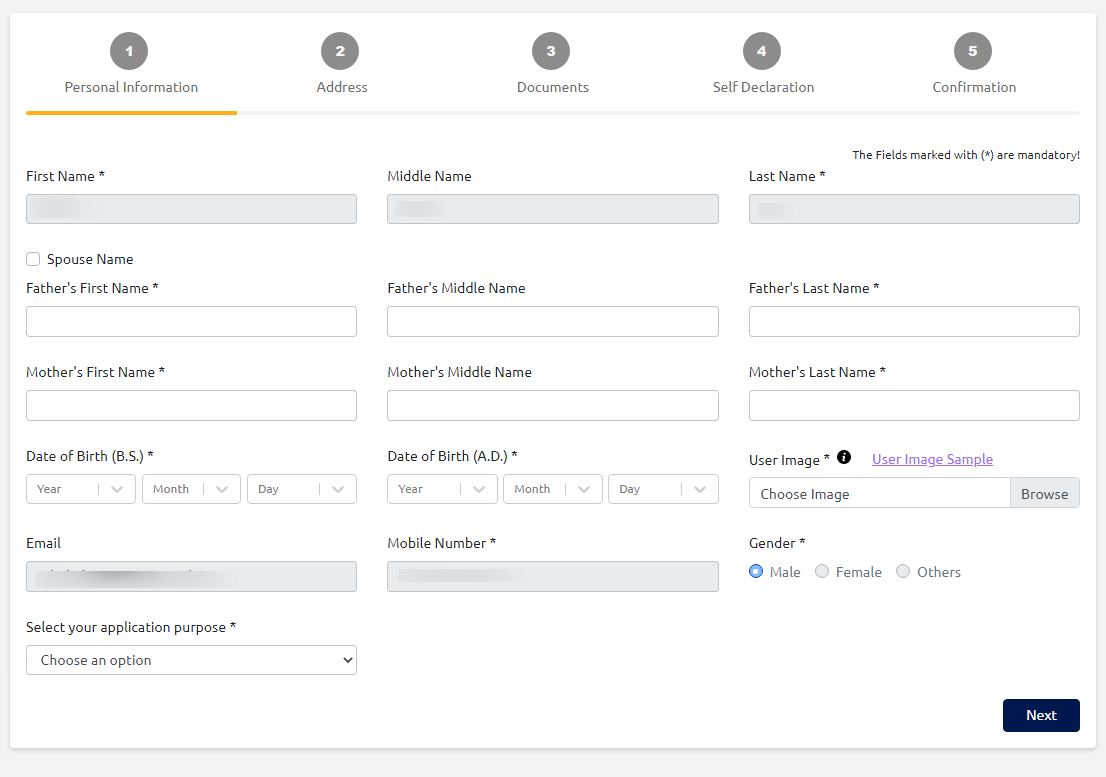Select step 5 circle for Confirmation
The height and width of the screenshot is (777, 1106).
click(973, 51)
